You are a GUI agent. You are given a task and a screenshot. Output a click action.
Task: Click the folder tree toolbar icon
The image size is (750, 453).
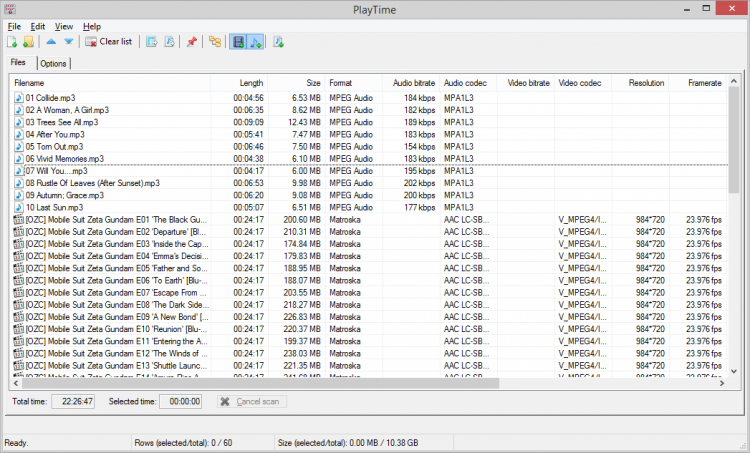pyautogui.click(x=215, y=42)
